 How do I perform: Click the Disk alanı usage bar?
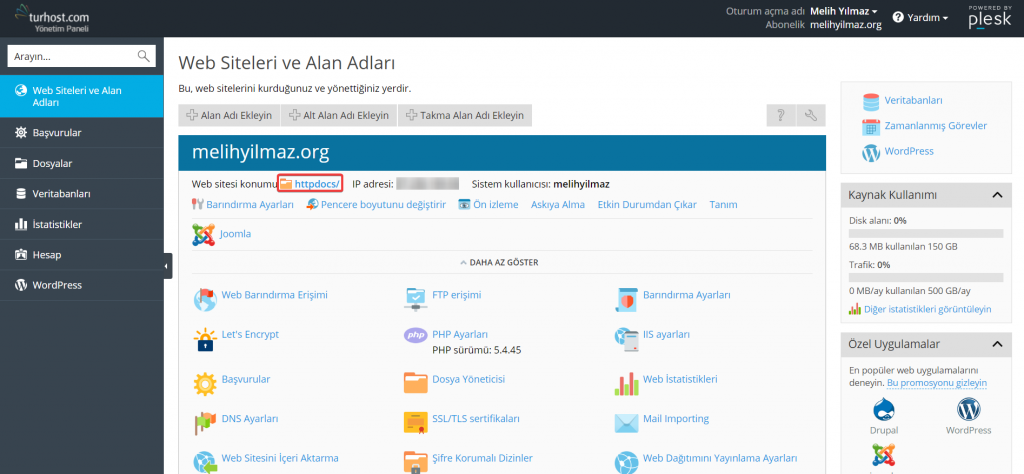(926, 233)
